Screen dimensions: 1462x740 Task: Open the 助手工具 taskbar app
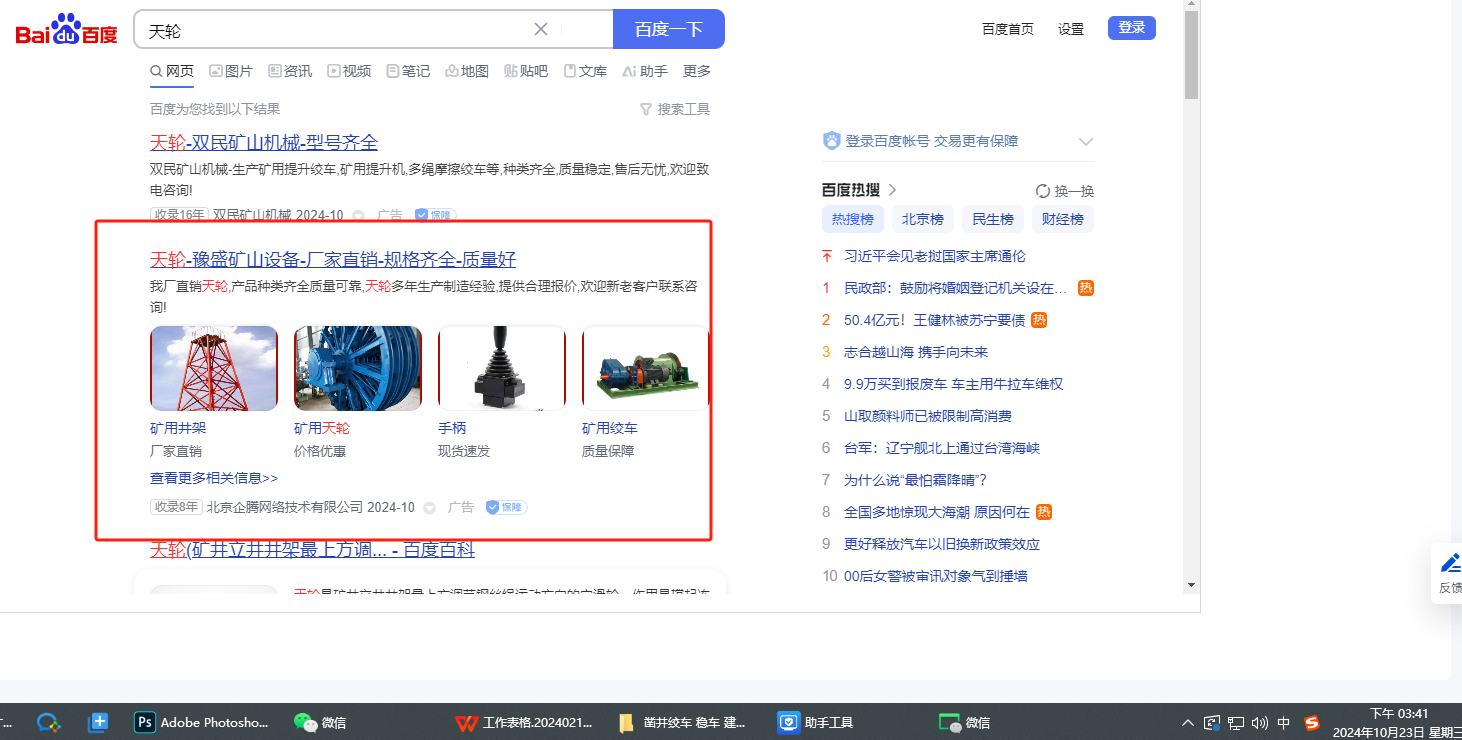(818, 722)
